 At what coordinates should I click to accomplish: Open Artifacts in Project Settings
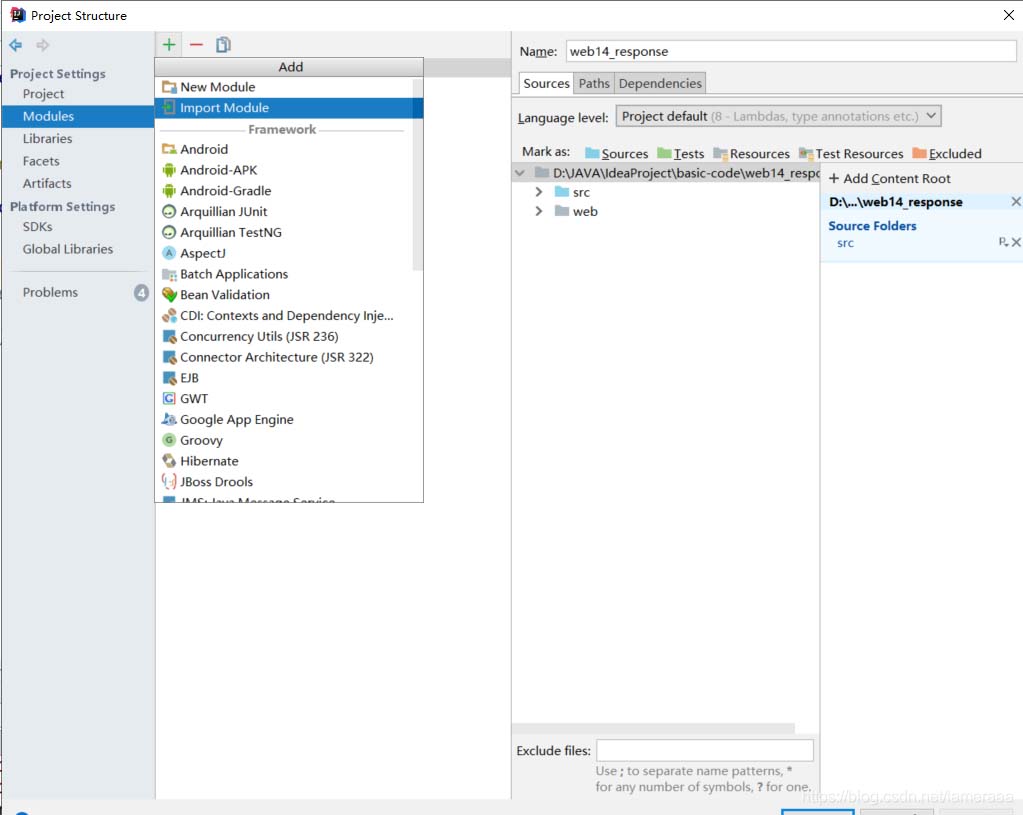(47, 183)
